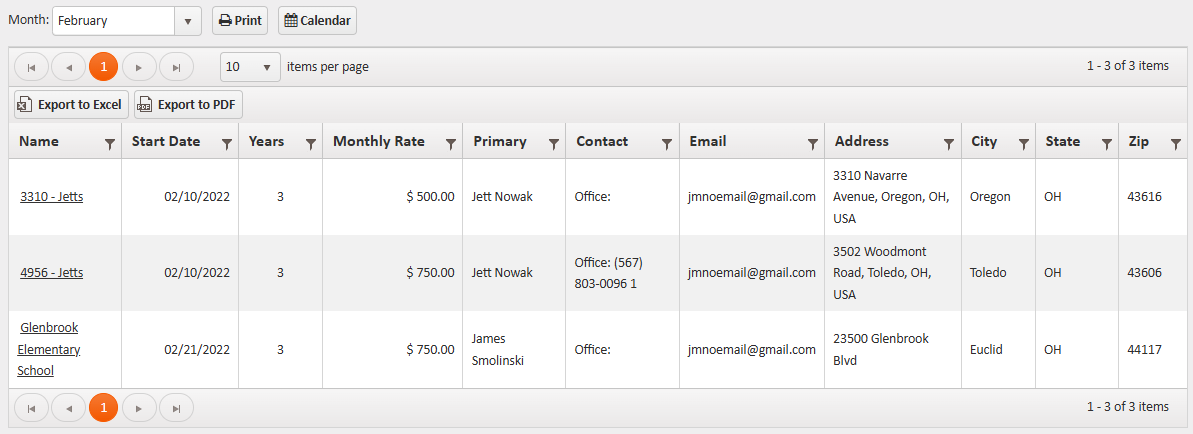Screen dimensions: 1193x434
Task: Go to first page in top pager
Action: [x=31, y=67]
